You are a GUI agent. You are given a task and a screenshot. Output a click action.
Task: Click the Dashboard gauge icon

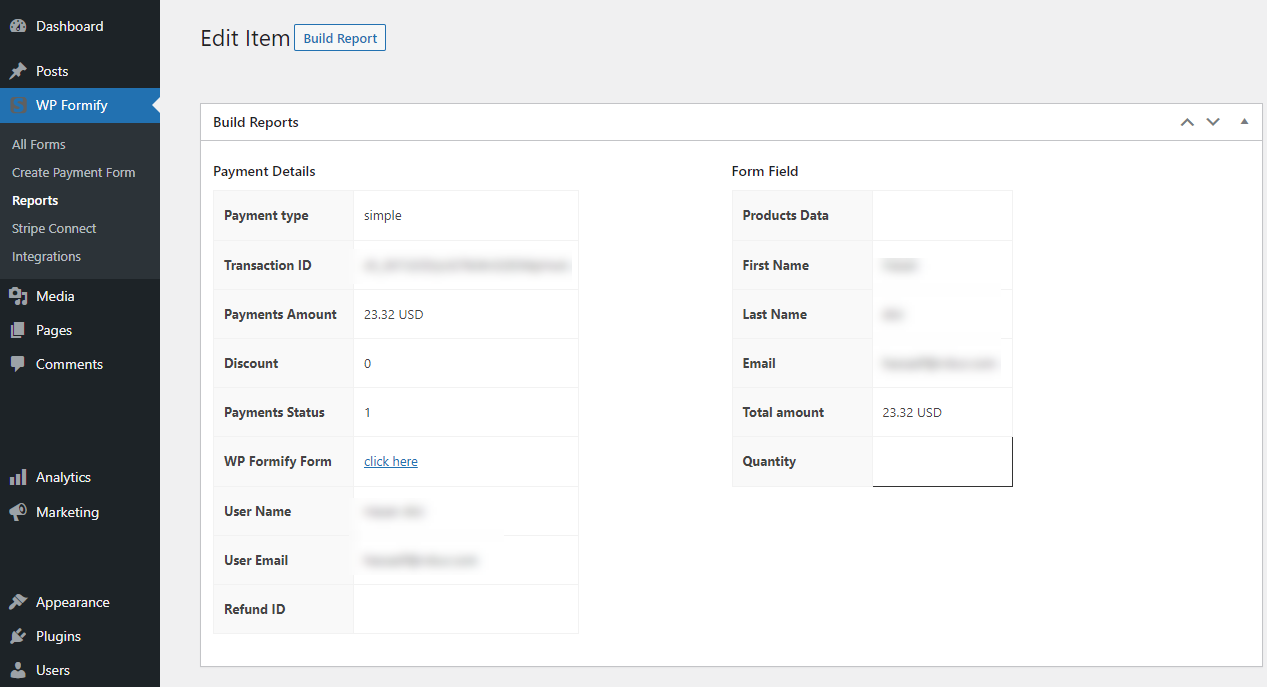click(x=18, y=26)
